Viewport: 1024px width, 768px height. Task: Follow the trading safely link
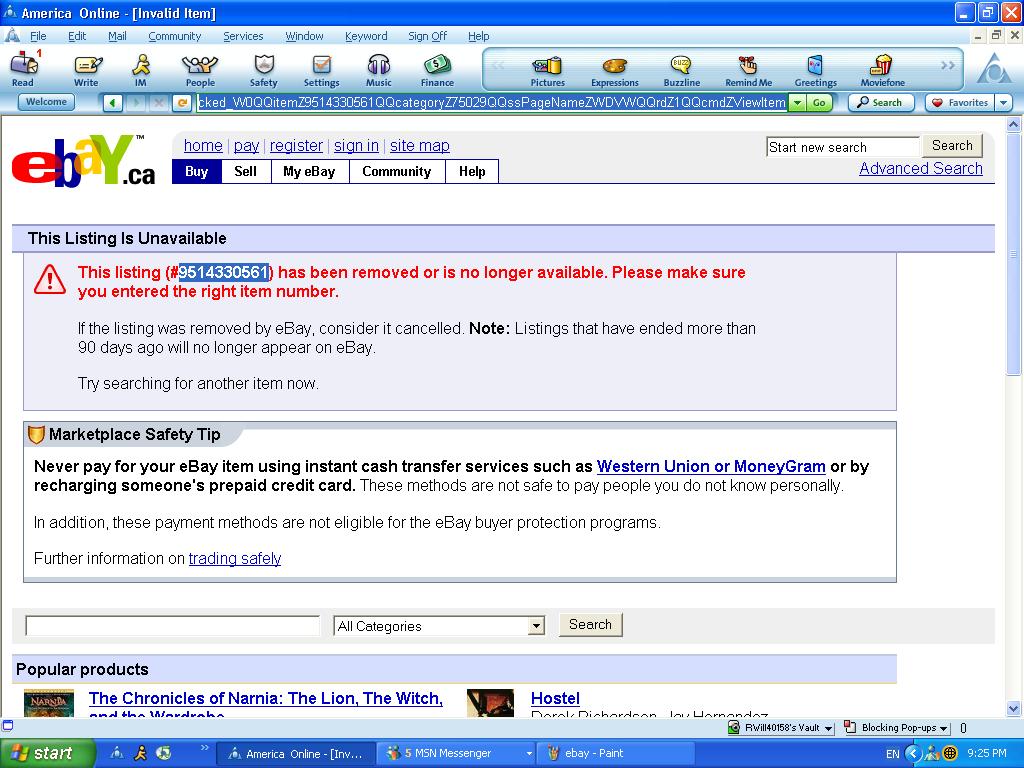(x=235, y=558)
